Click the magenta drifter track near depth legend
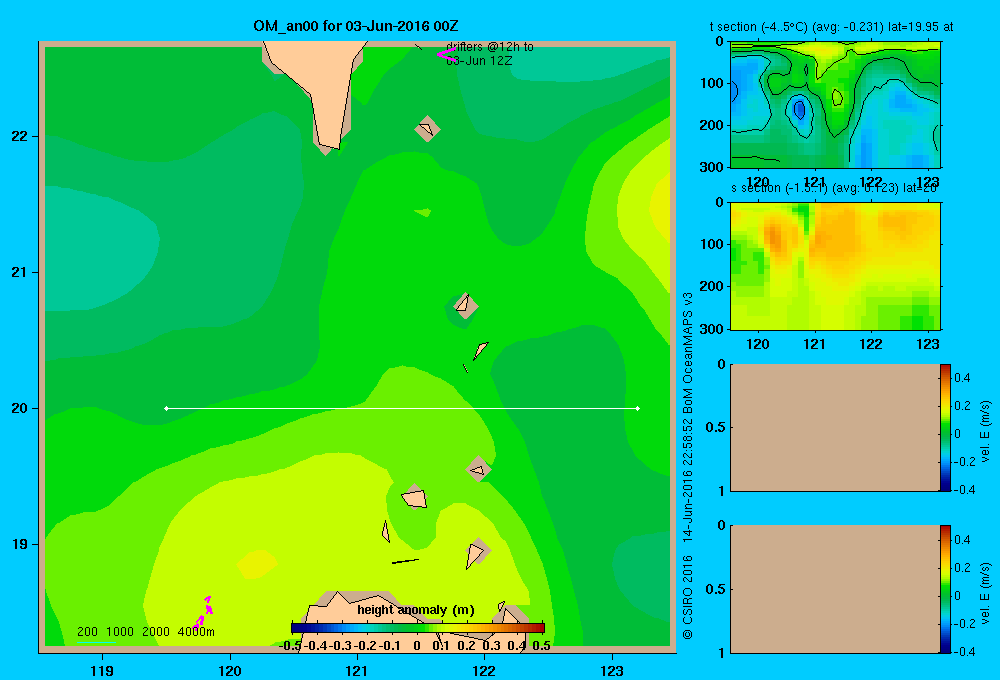 [x=204, y=612]
